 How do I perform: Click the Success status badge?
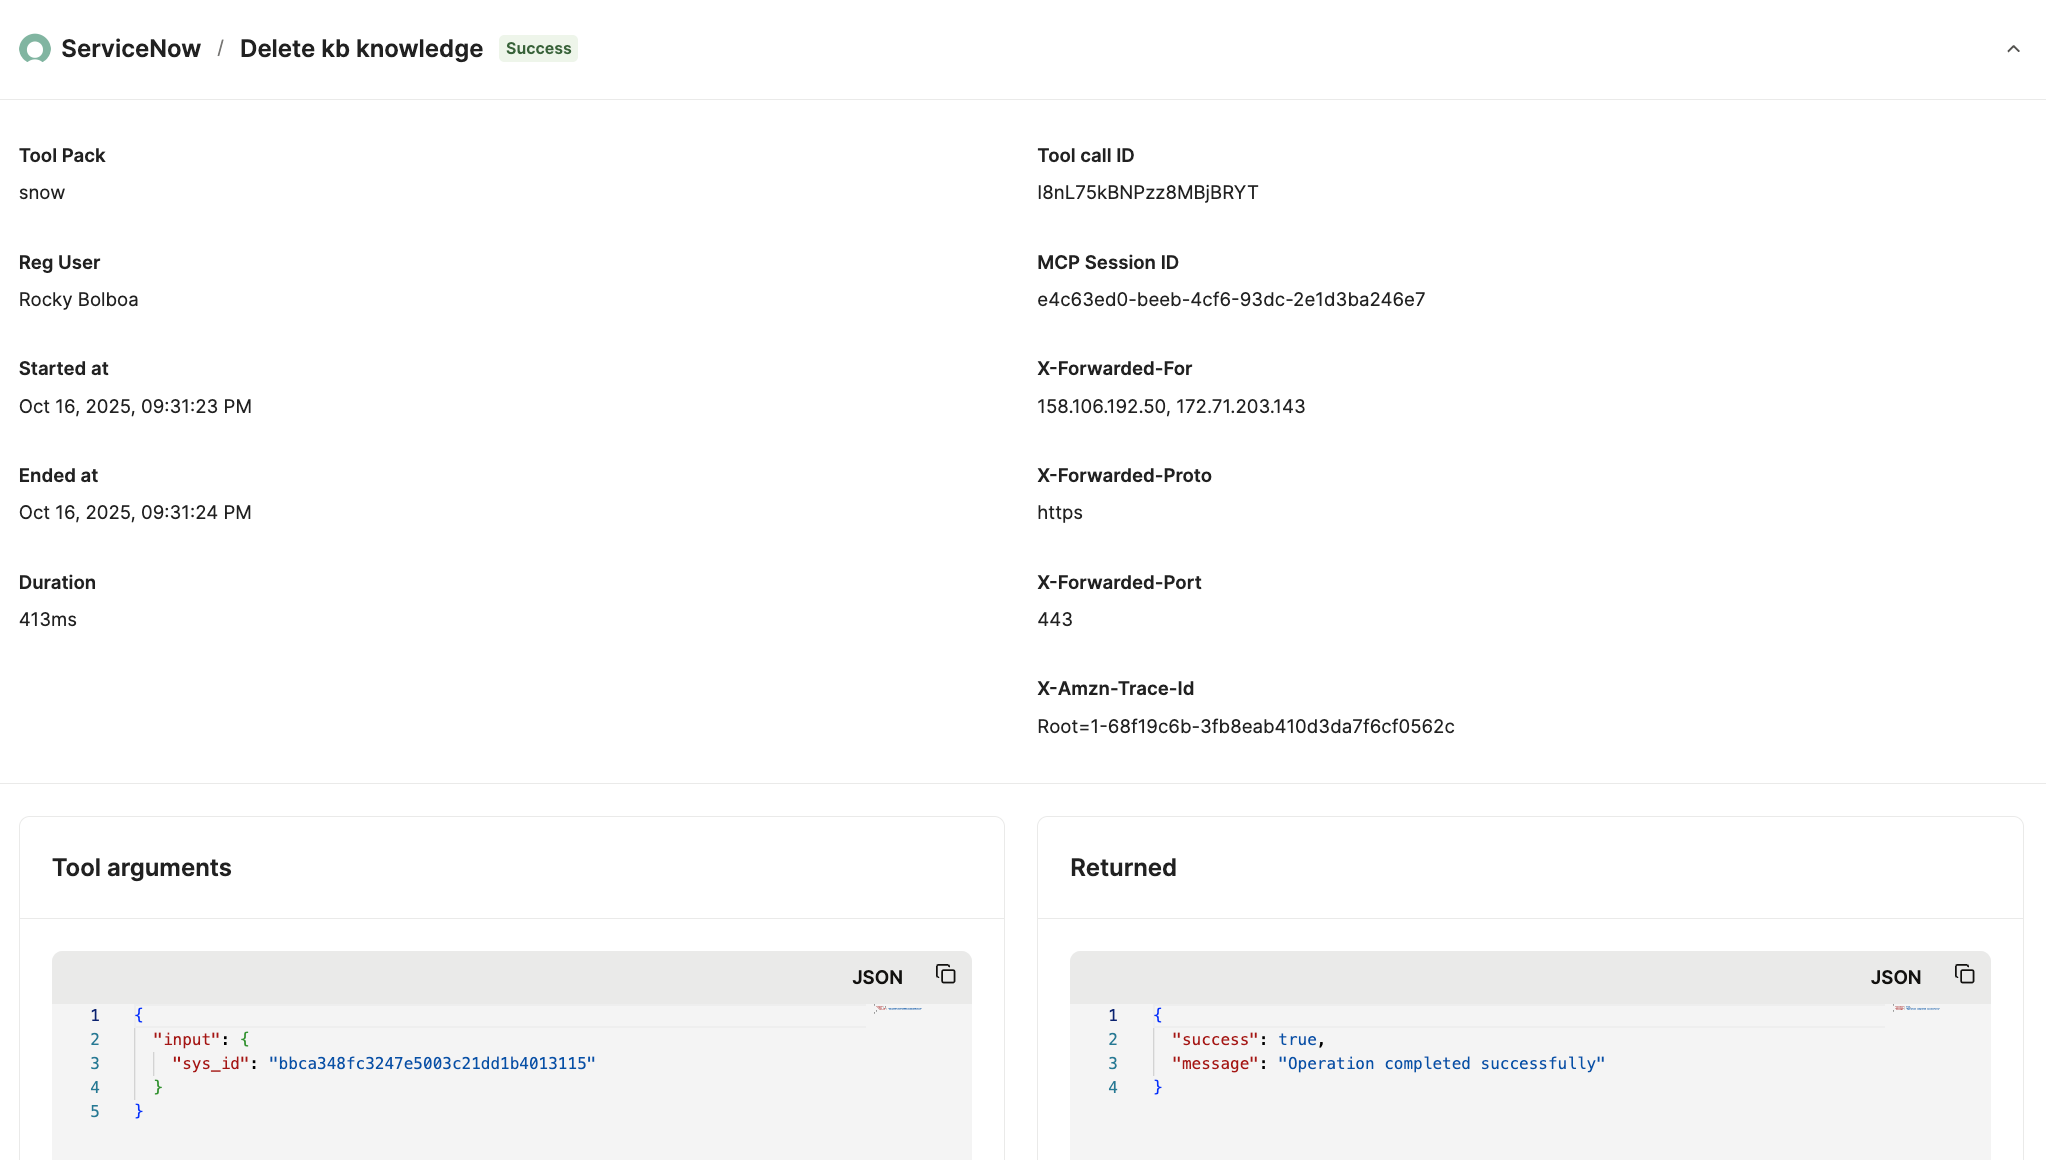coord(538,49)
